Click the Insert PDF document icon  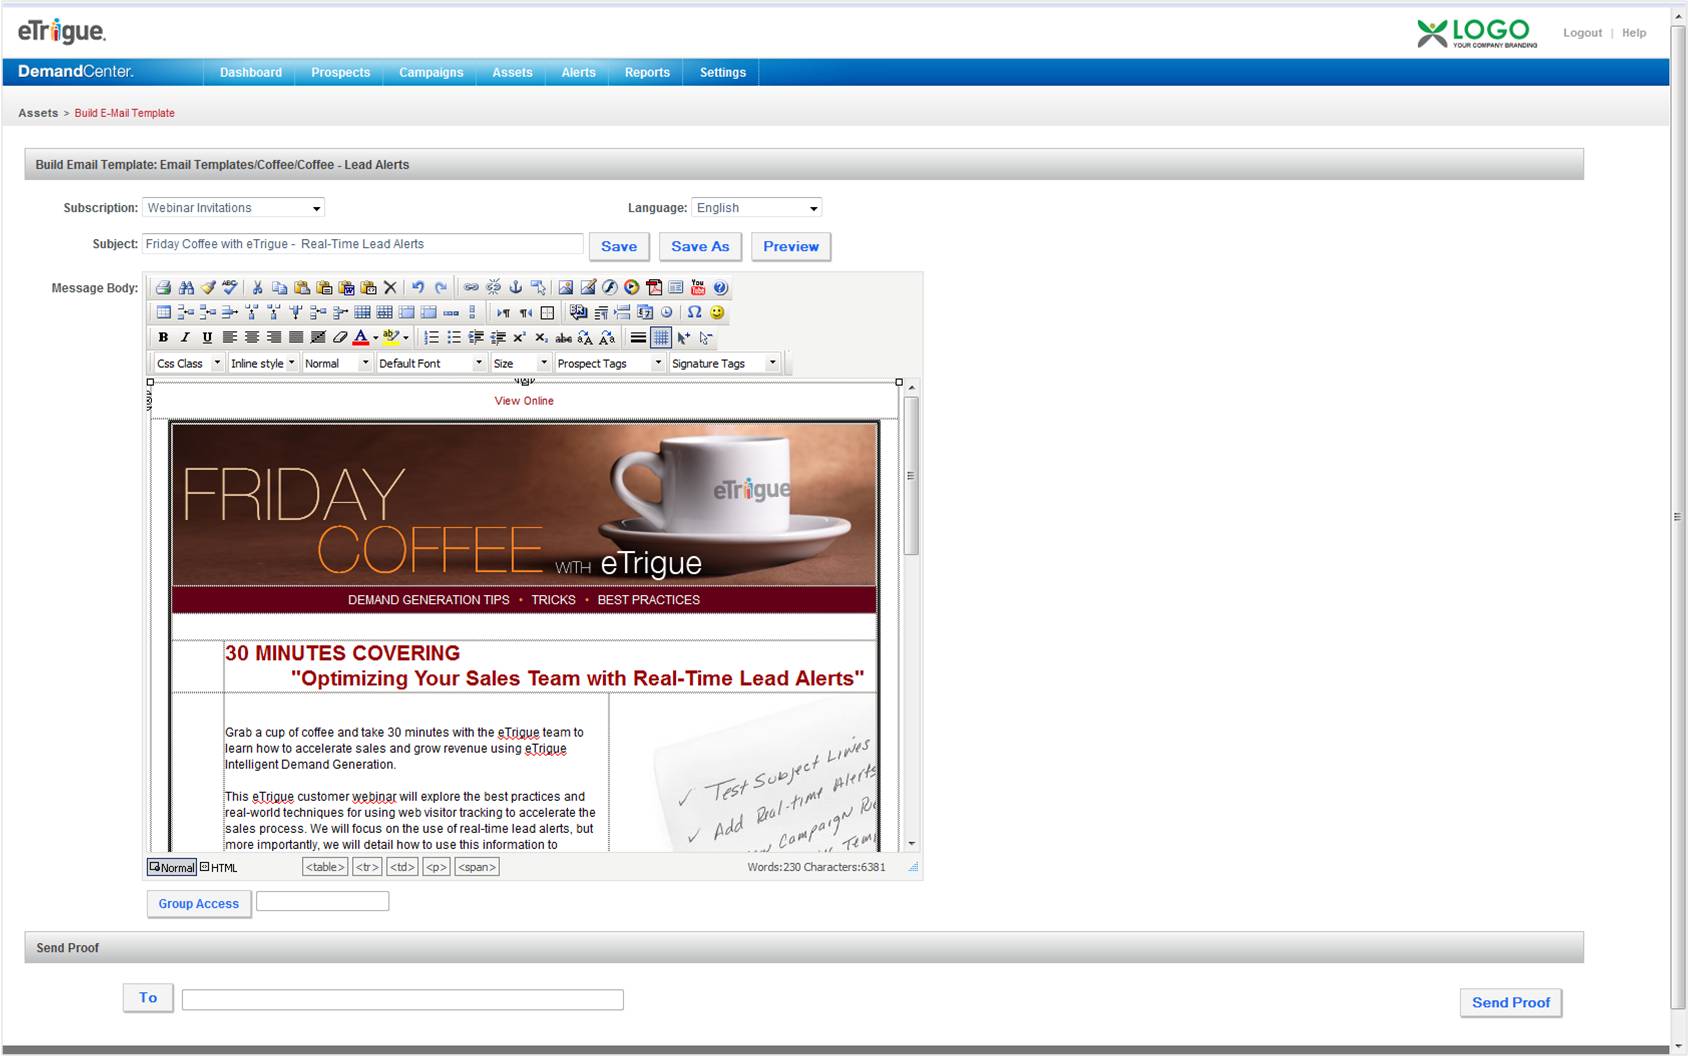click(x=654, y=288)
